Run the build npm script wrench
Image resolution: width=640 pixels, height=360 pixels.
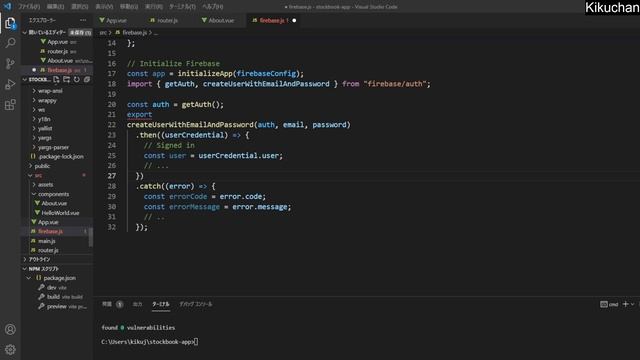click(41, 297)
